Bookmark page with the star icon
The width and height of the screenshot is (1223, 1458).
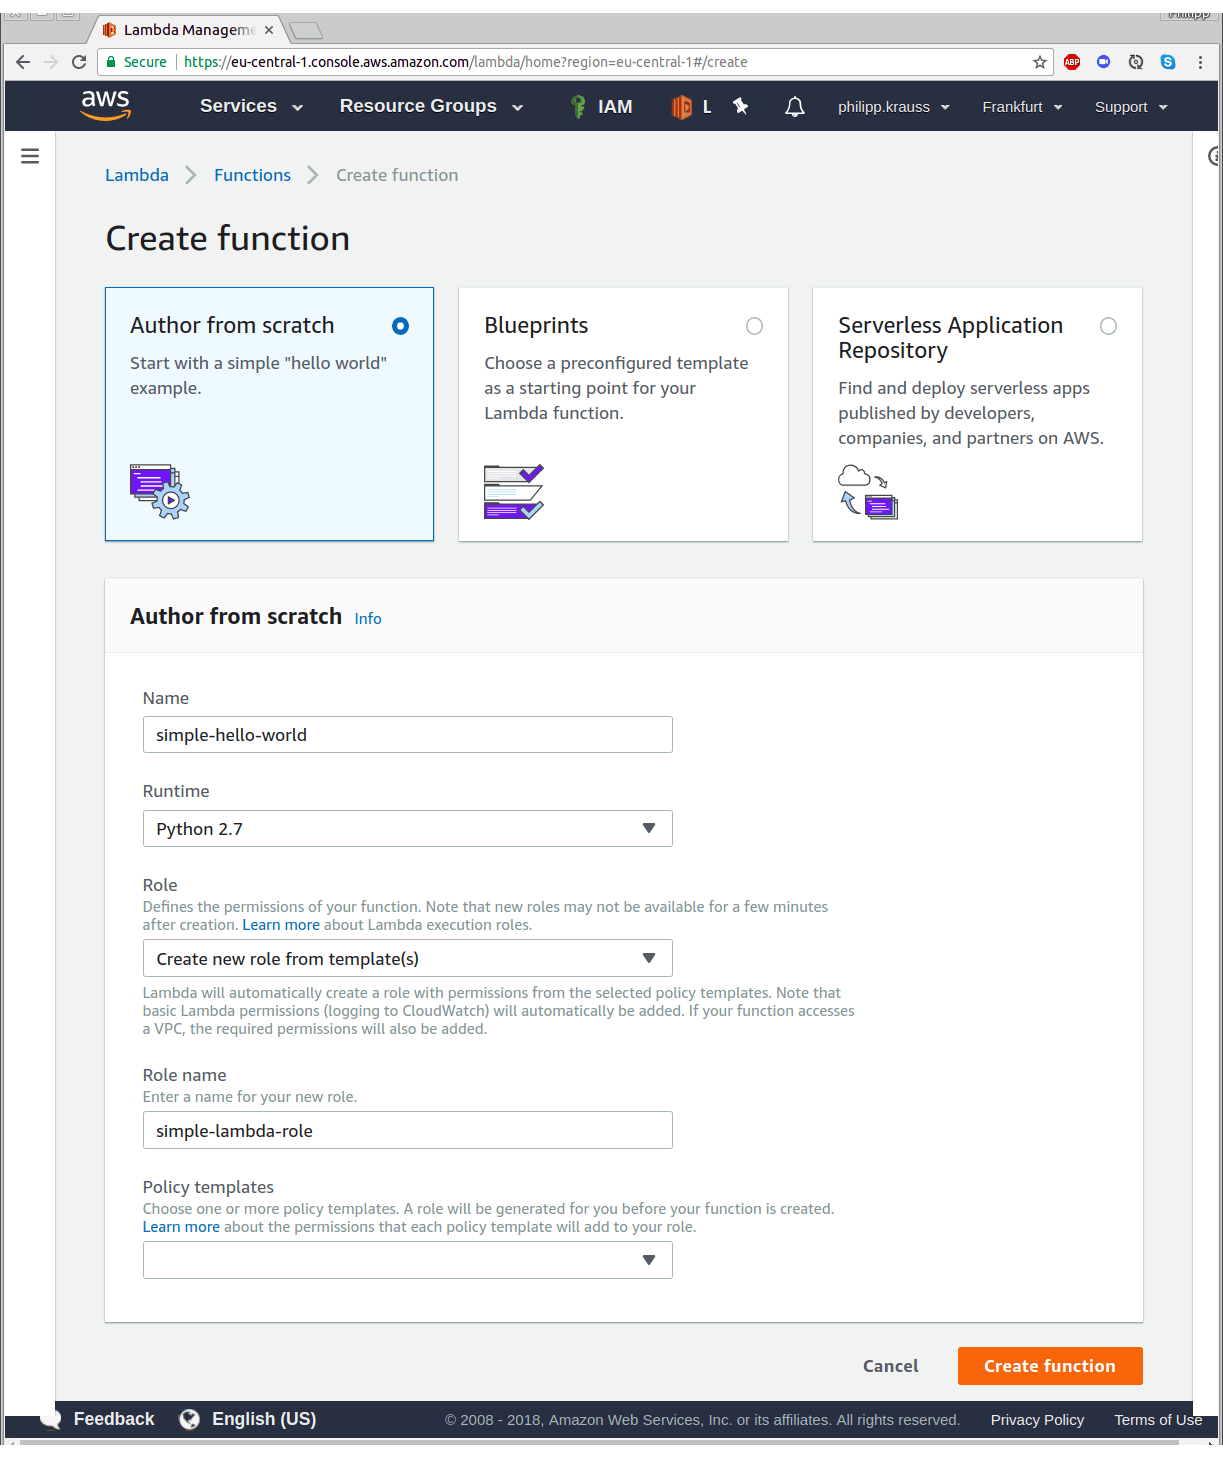[x=1040, y=62]
